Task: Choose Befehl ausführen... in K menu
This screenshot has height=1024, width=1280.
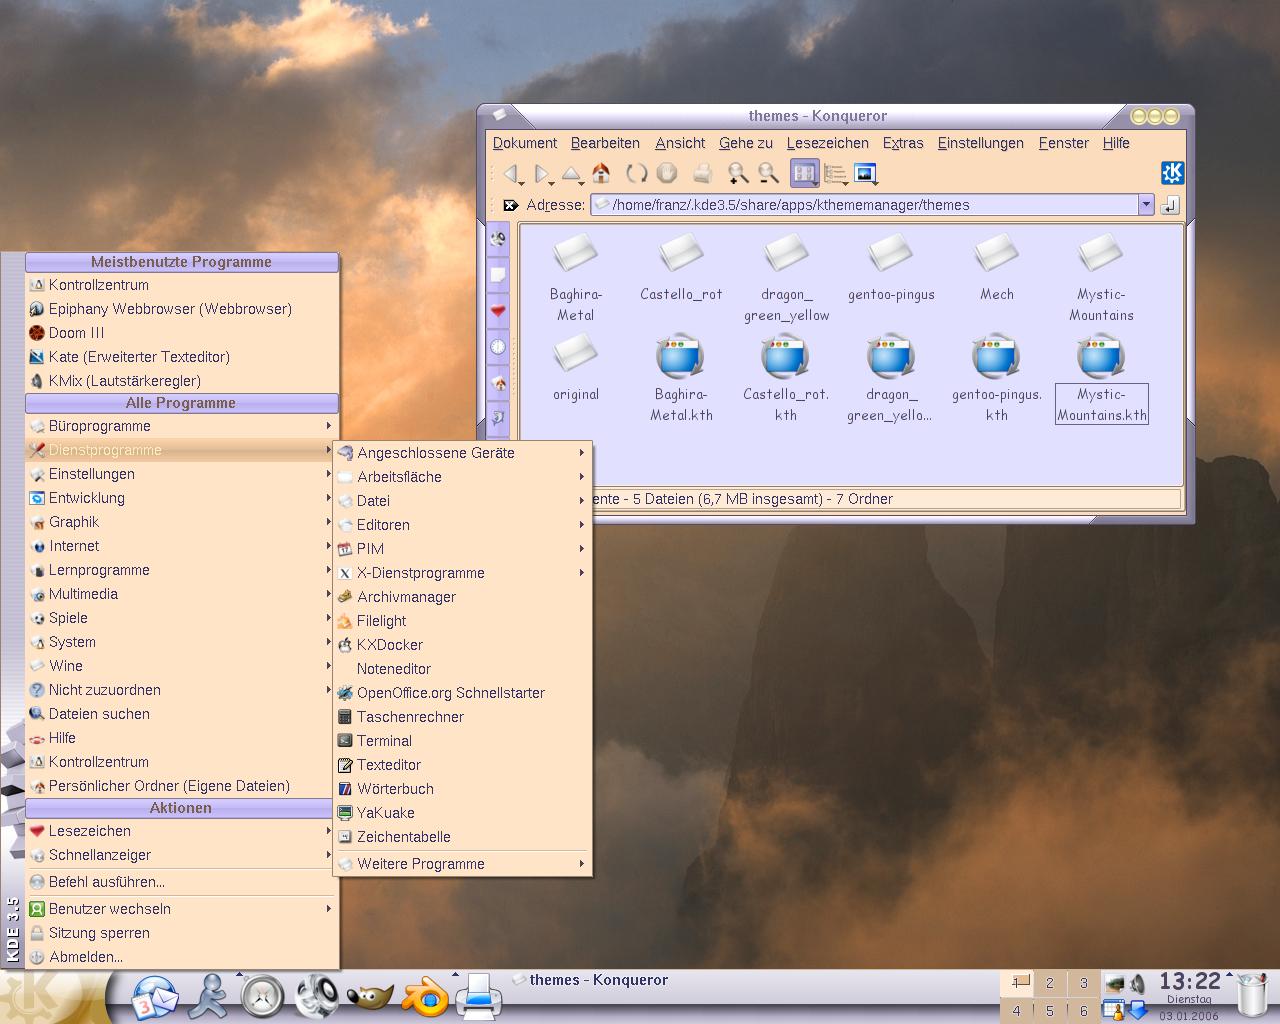Action: 181,882
